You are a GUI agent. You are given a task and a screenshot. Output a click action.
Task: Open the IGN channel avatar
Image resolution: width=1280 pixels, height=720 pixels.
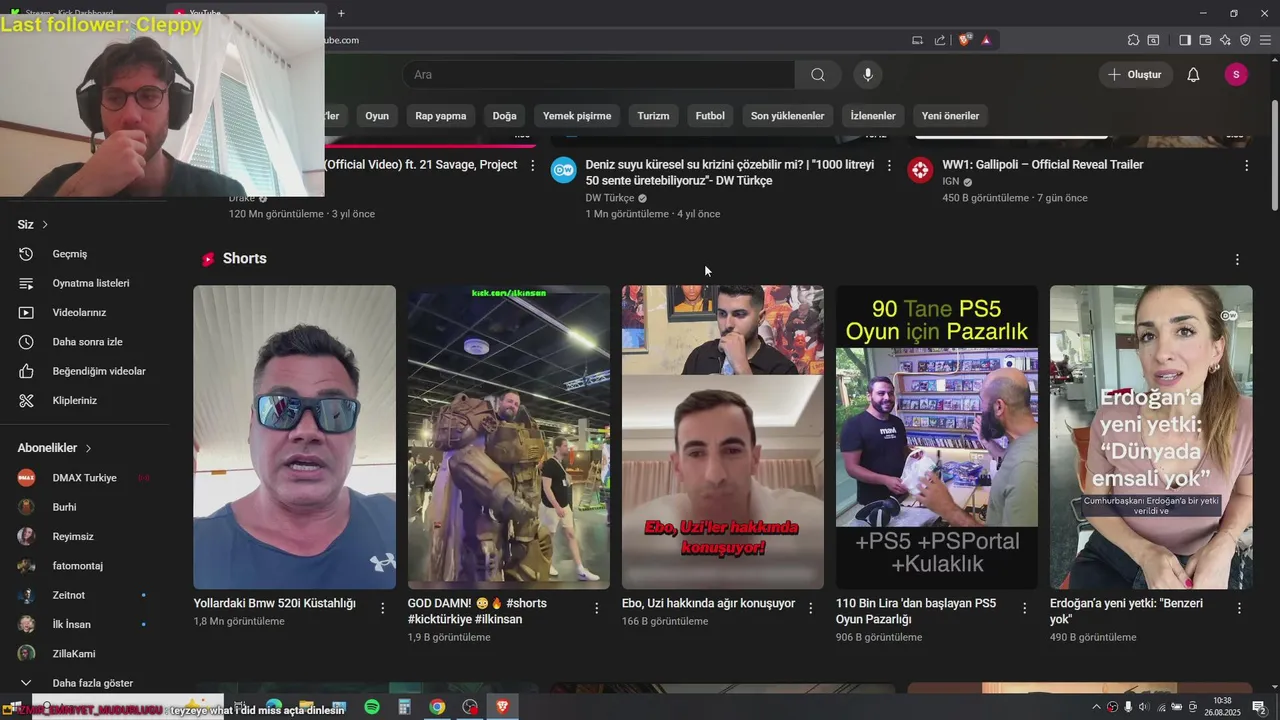point(920,170)
